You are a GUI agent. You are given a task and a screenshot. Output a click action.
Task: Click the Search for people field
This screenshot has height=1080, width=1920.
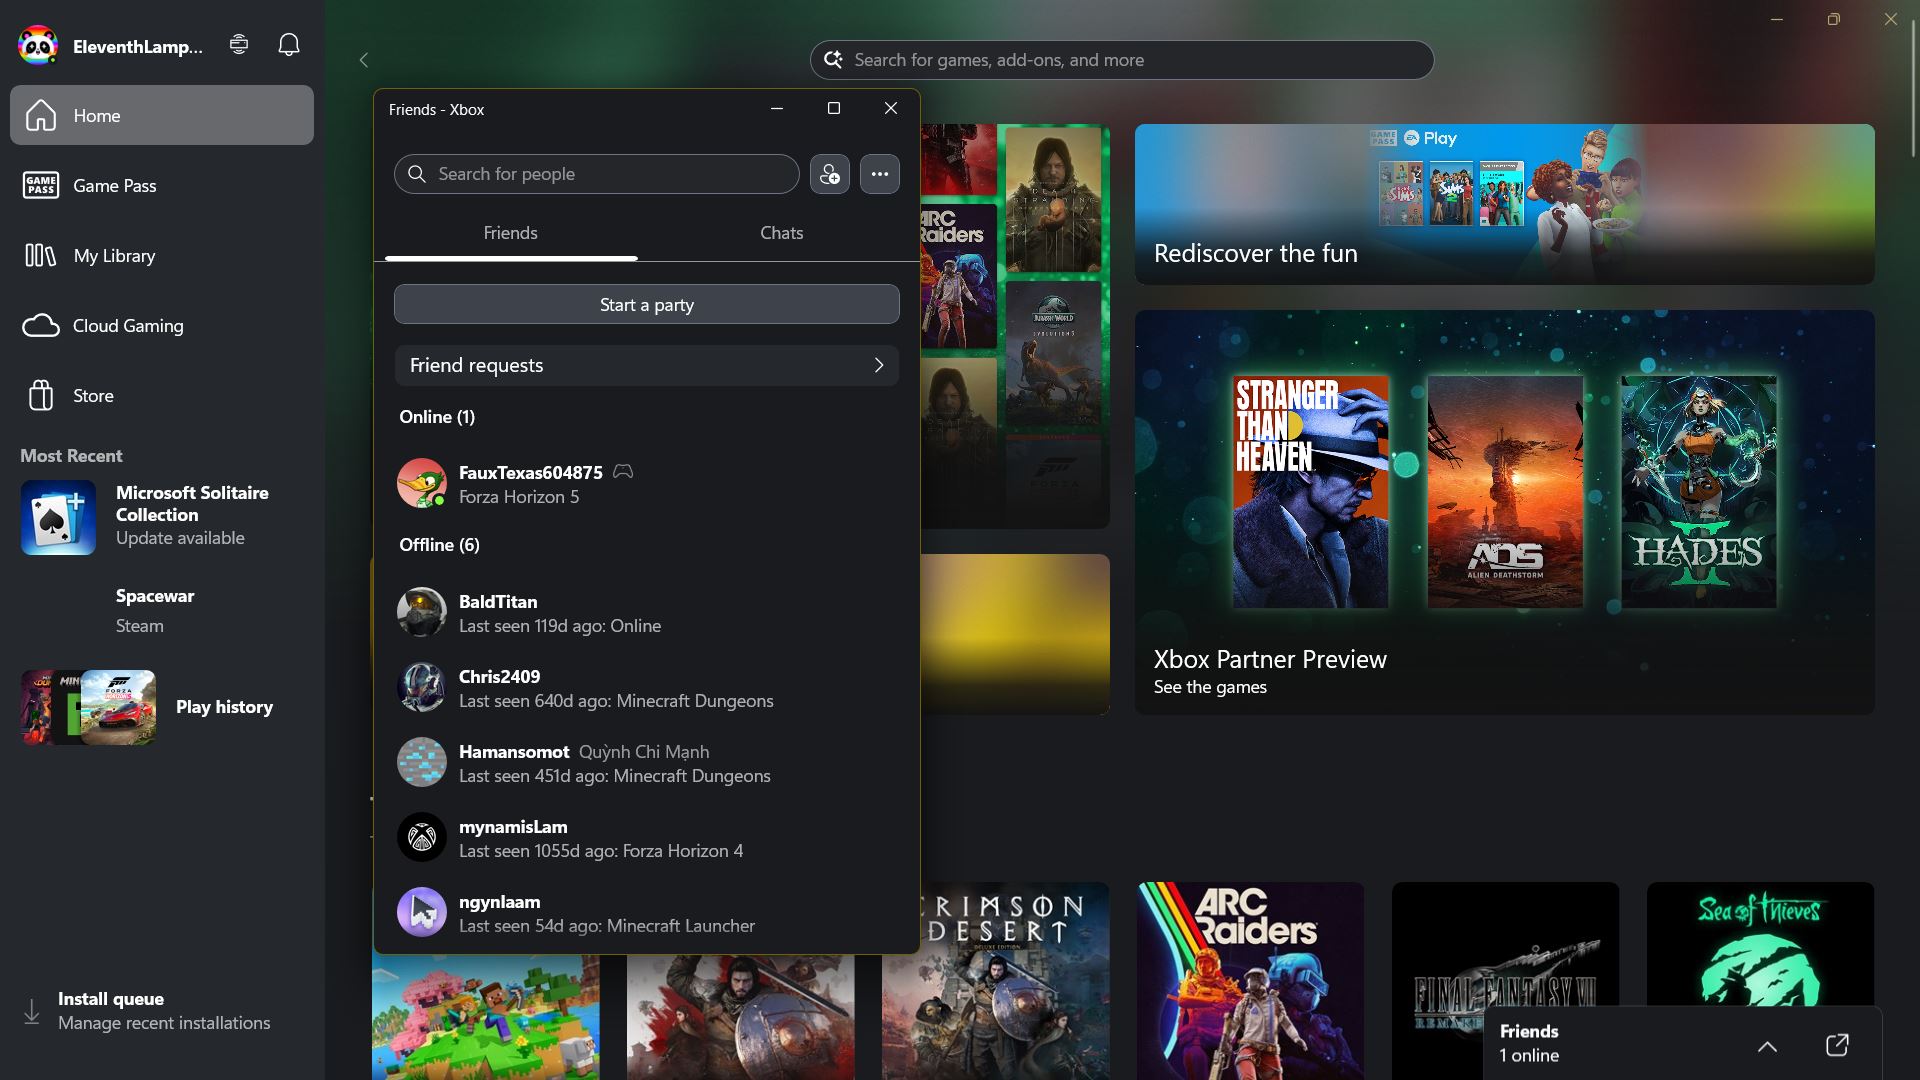(596, 174)
